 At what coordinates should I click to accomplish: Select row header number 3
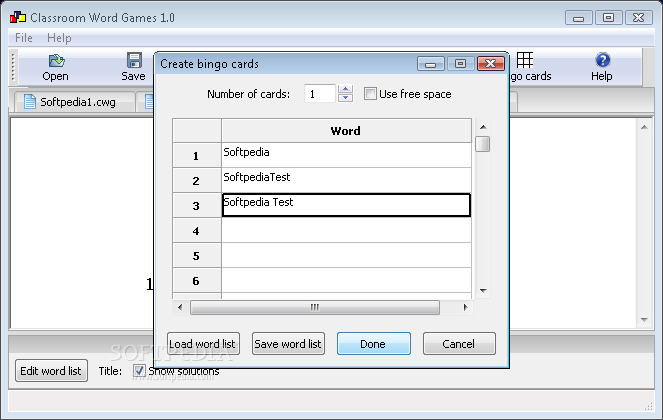[x=197, y=205]
